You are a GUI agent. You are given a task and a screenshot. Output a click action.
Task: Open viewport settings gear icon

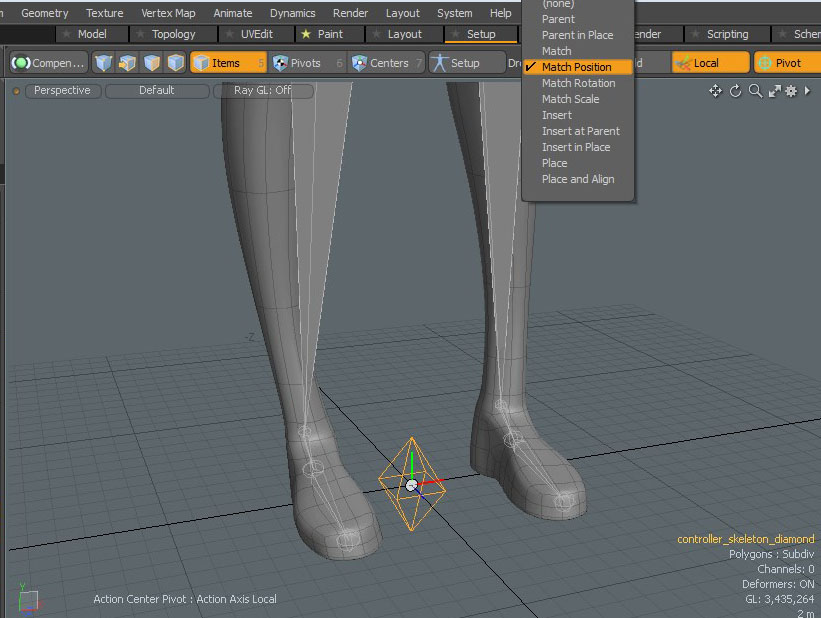[x=791, y=91]
